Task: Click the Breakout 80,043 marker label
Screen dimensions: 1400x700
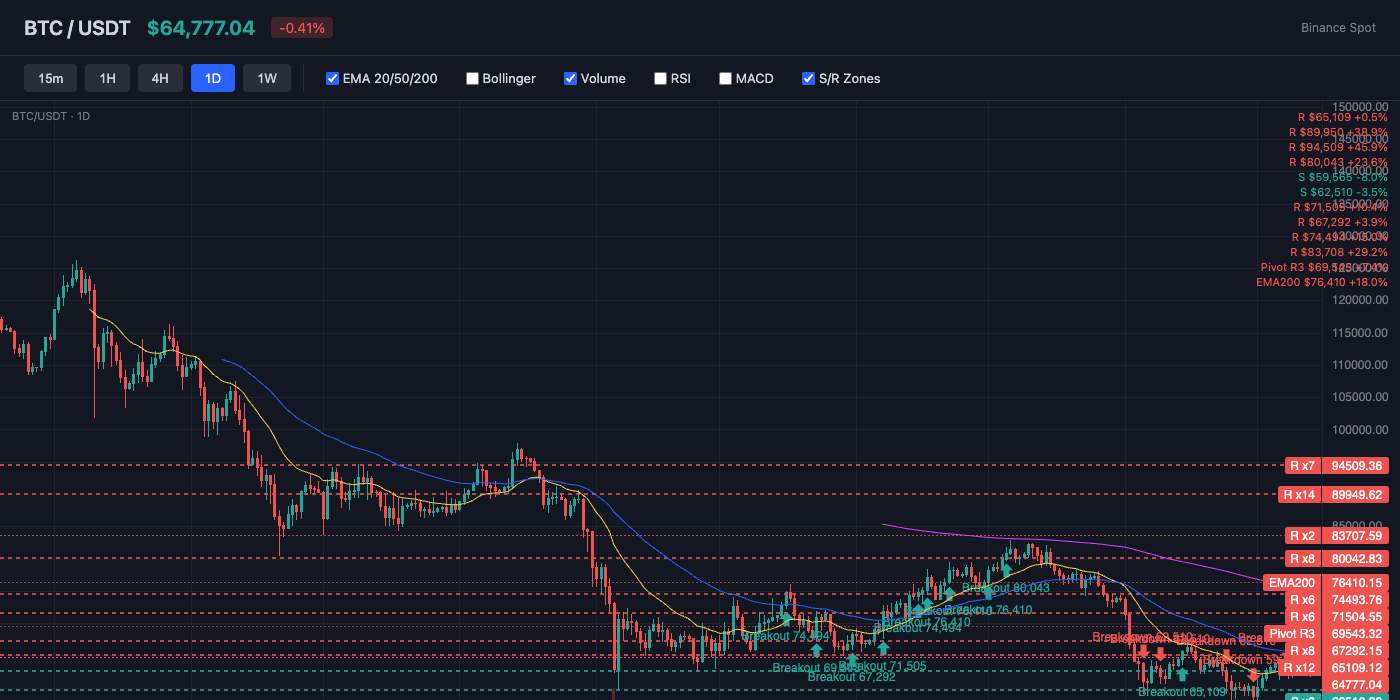Action: pyautogui.click(x=1006, y=588)
